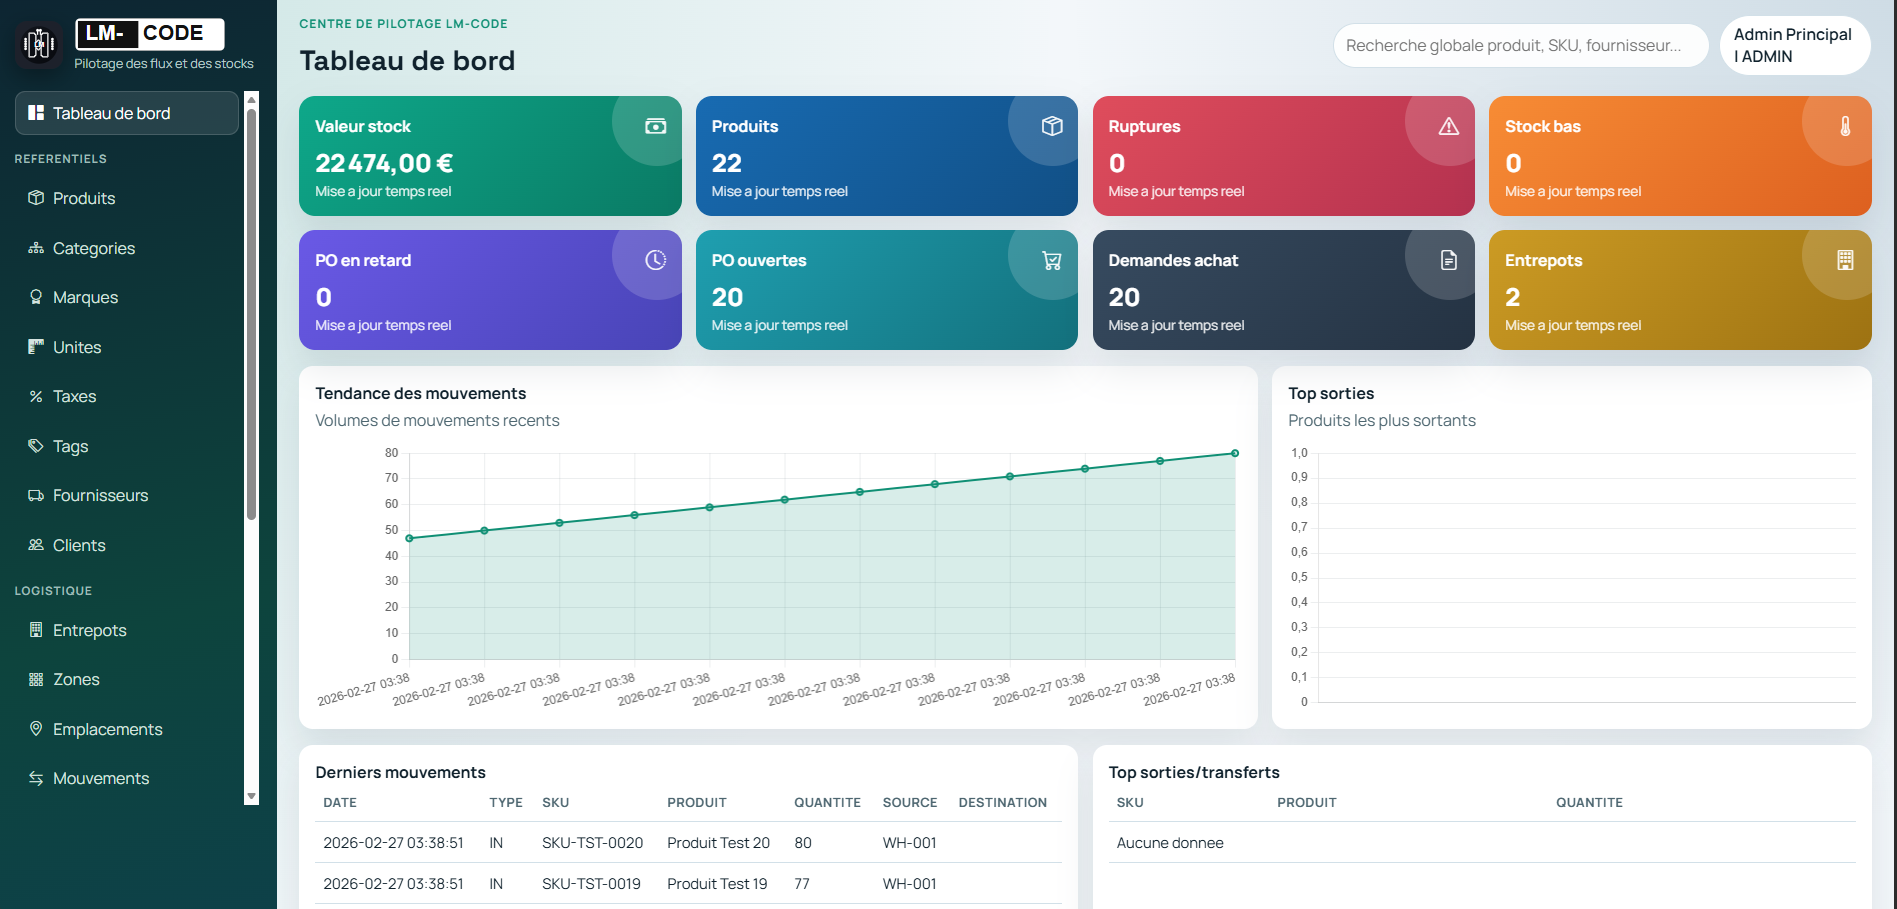Open Categories via its sidebar icon
The height and width of the screenshot is (909, 1897).
click(x=34, y=248)
